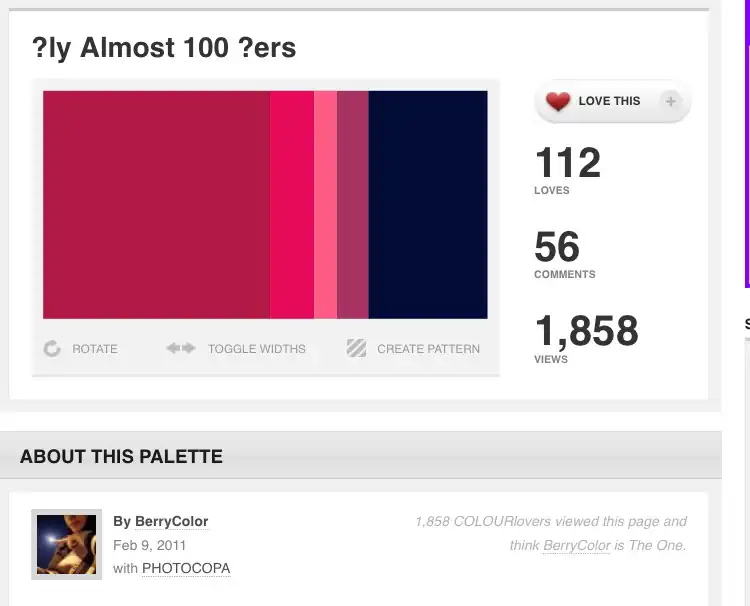Click Create Pattern text
The width and height of the screenshot is (750, 606).
(x=428, y=349)
